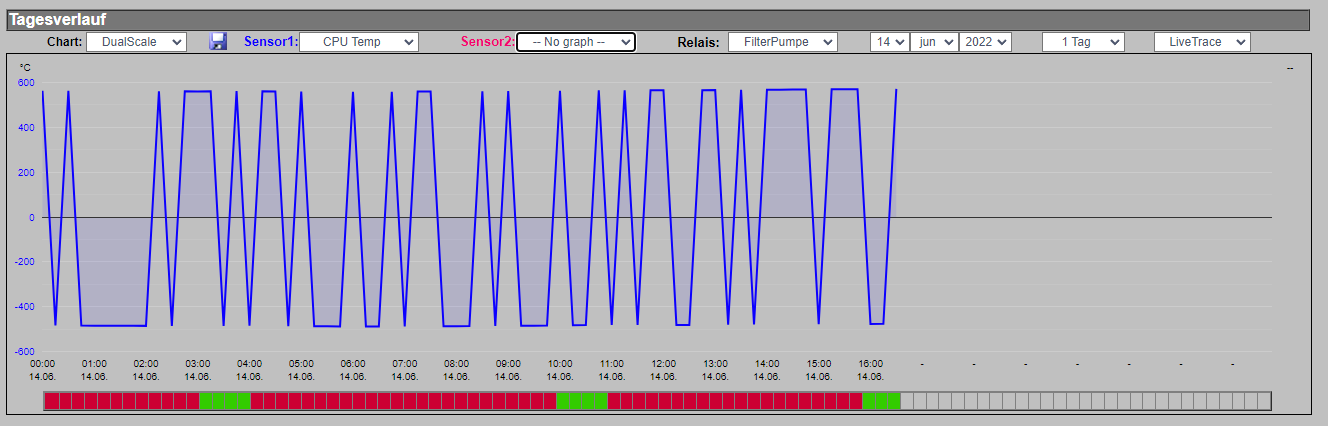Open the day dropdown showing 14

[889, 42]
